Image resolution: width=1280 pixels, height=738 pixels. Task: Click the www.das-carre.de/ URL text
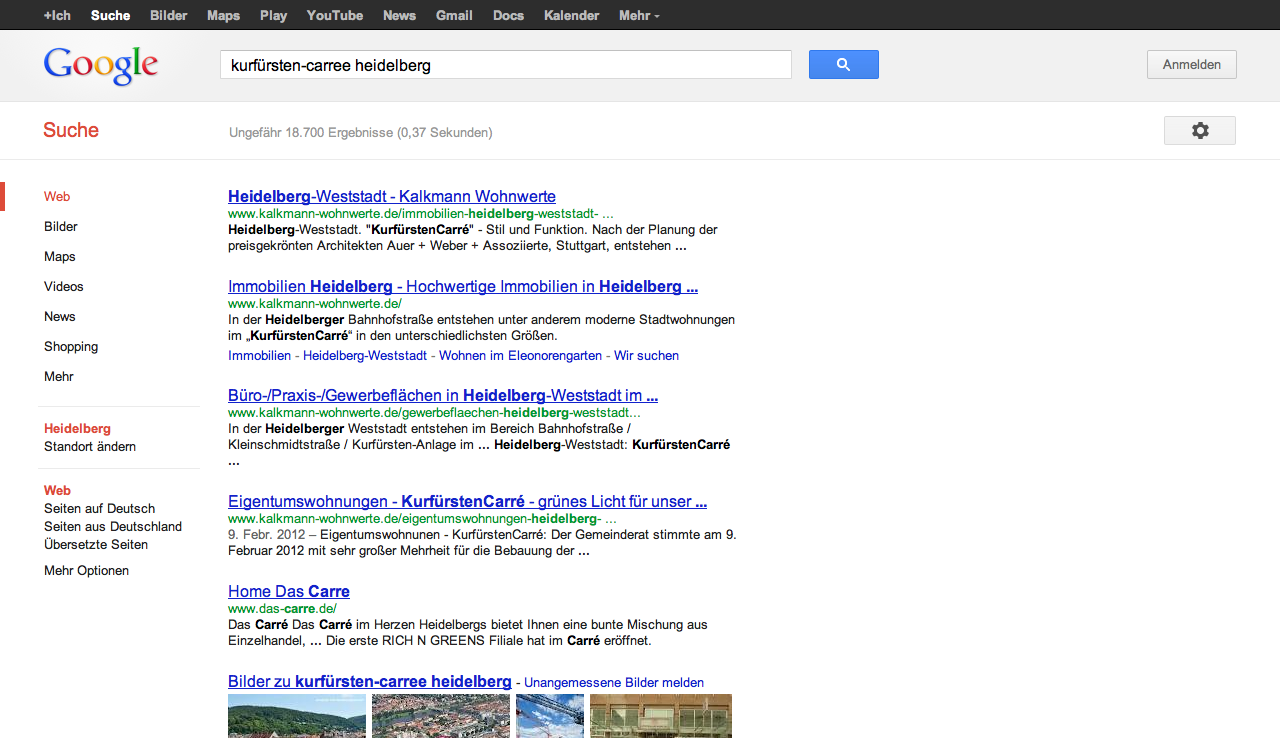click(x=282, y=608)
